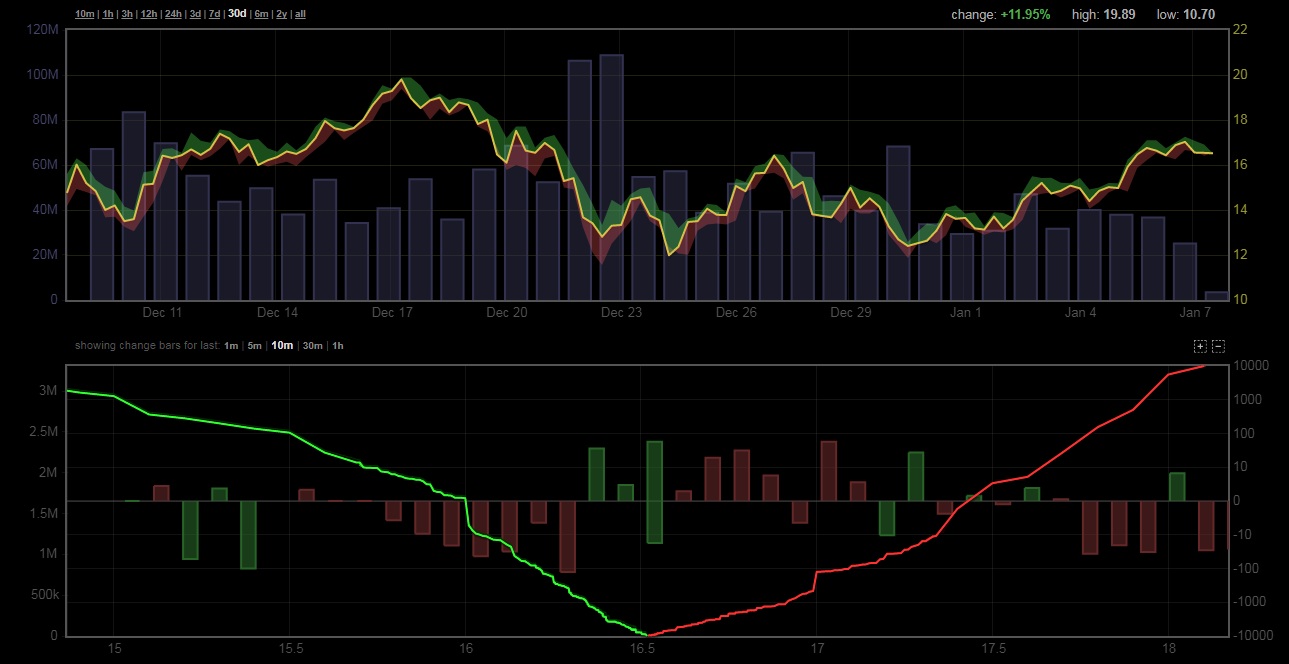
Task: Choose the 12h time range
Action: pos(148,14)
